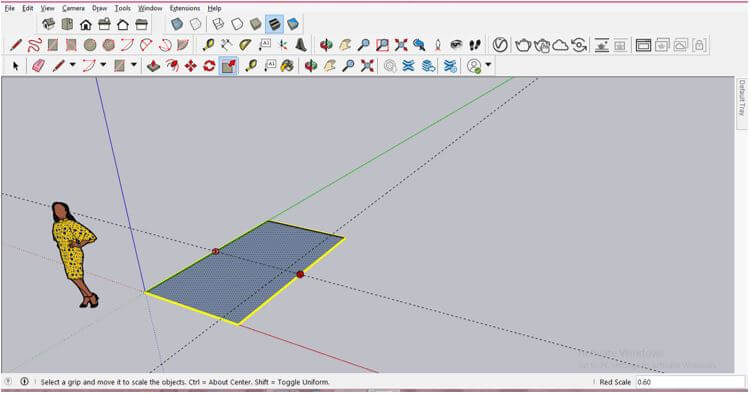Screen dimensions: 751x394
Task: Open the Camera menu
Action: point(73,8)
